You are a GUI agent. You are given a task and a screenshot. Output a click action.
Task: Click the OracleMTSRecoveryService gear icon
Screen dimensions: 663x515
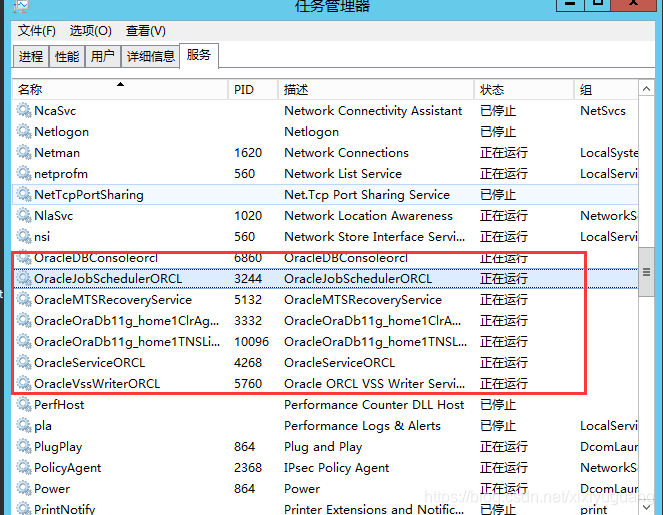coord(24,299)
